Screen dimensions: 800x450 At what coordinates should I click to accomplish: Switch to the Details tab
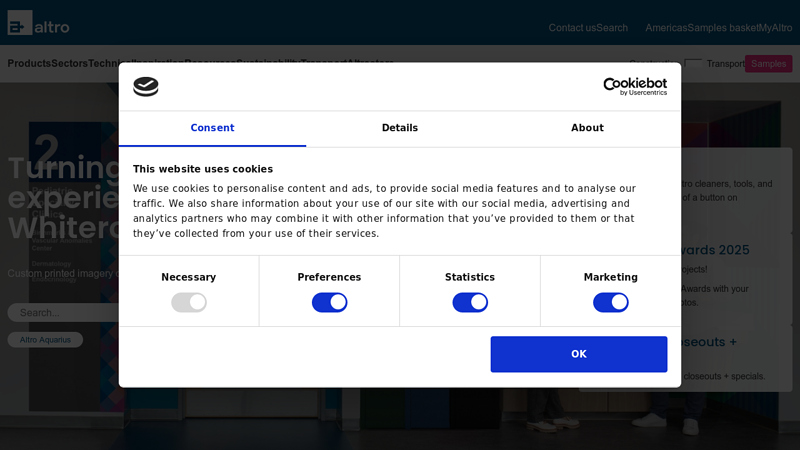click(400, 128)
